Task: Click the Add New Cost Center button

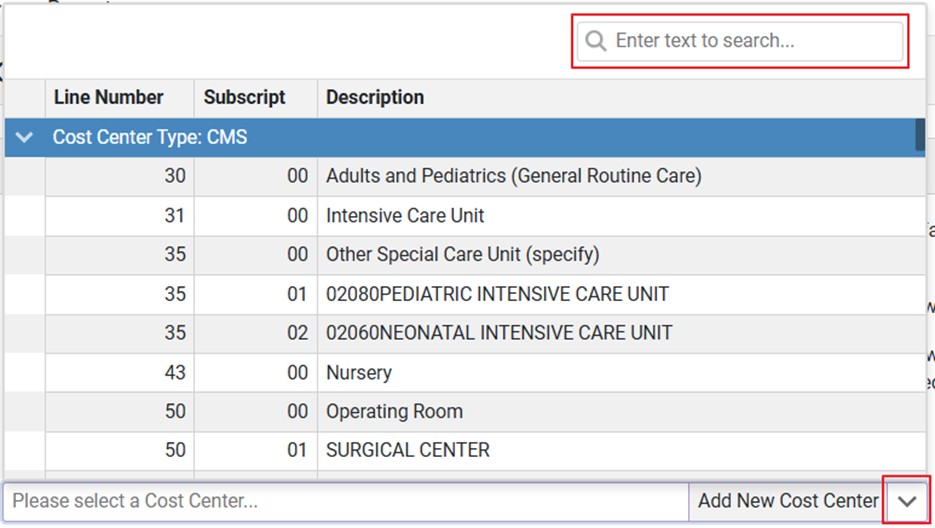Action: click(787, 501)
